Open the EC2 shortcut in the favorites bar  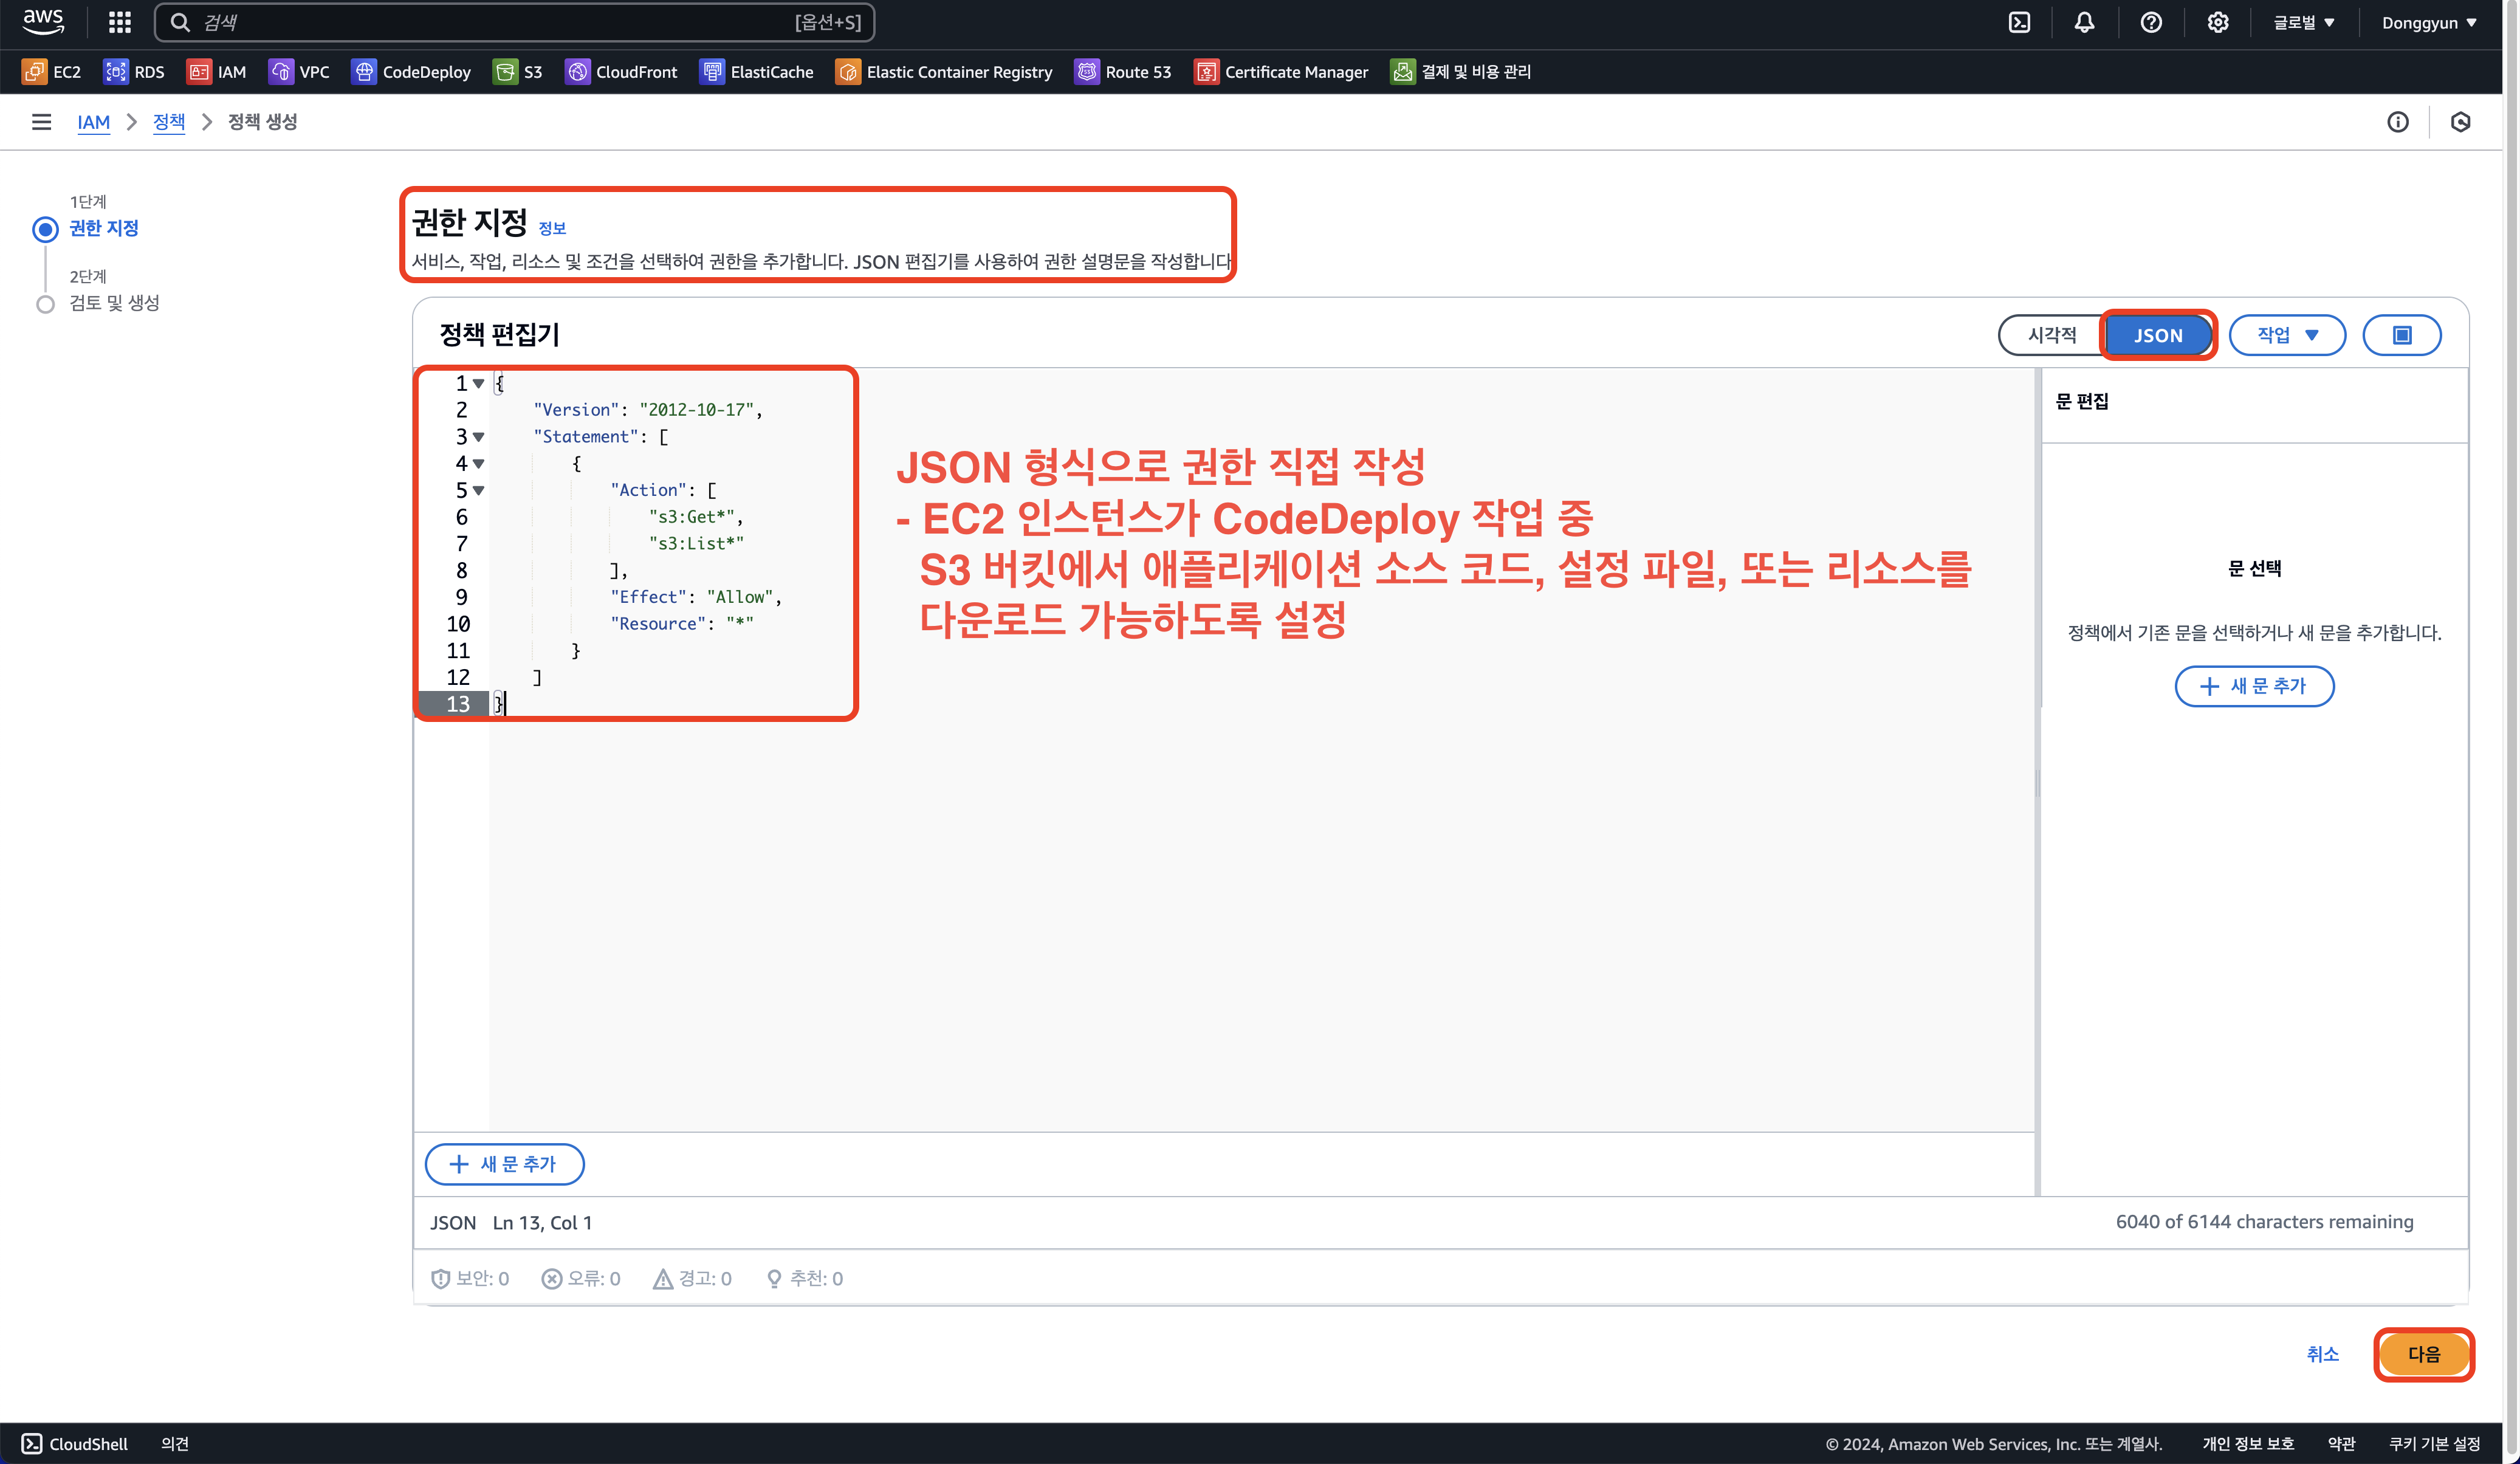(x=52, y=72)
